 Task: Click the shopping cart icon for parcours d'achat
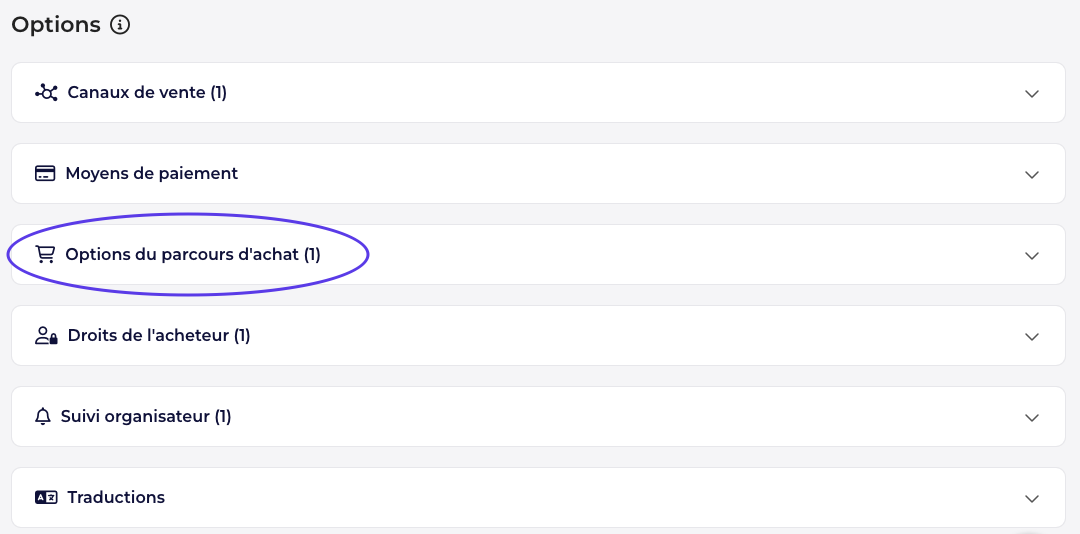coord(45,255)
